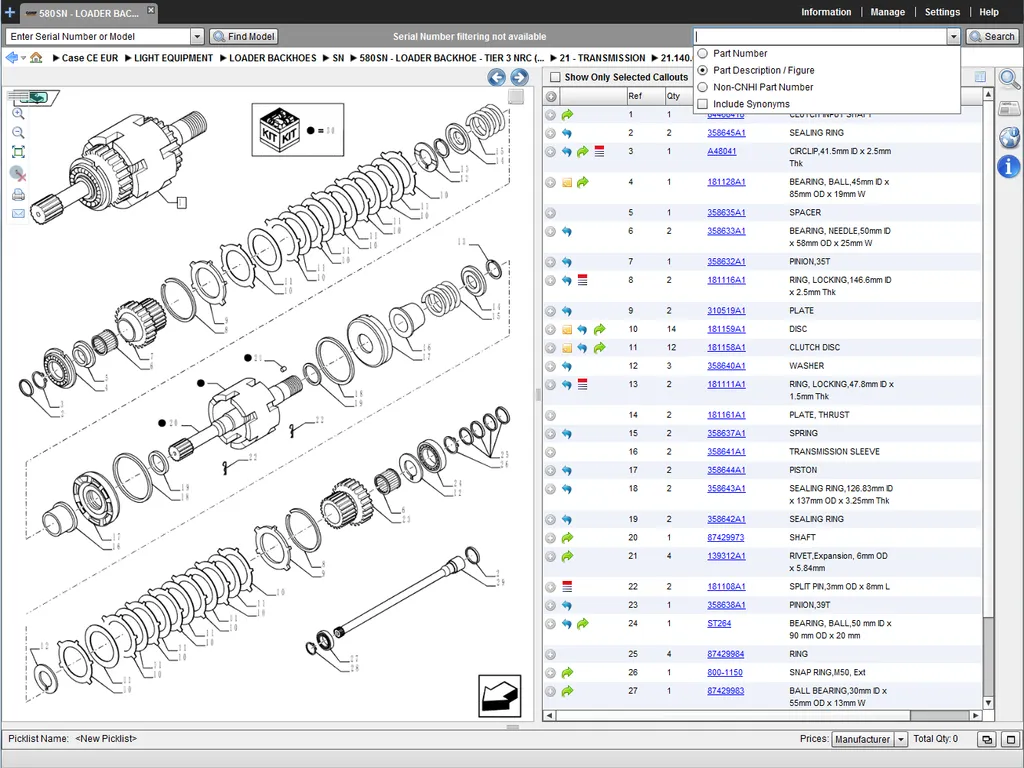
Task: Zoom in on the parts diagram
Action: tap(18, 114)
